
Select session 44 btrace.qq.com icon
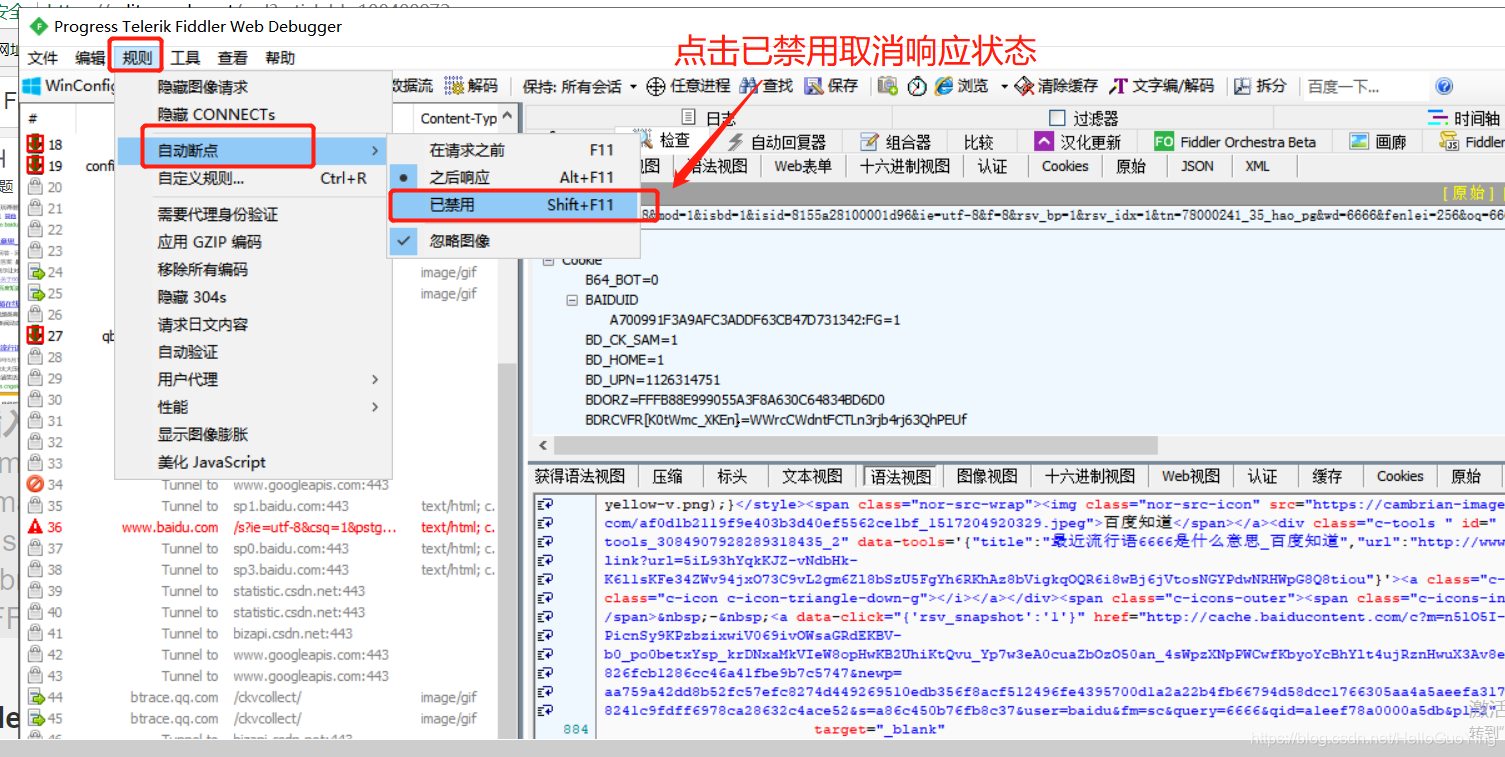(35, 697)
